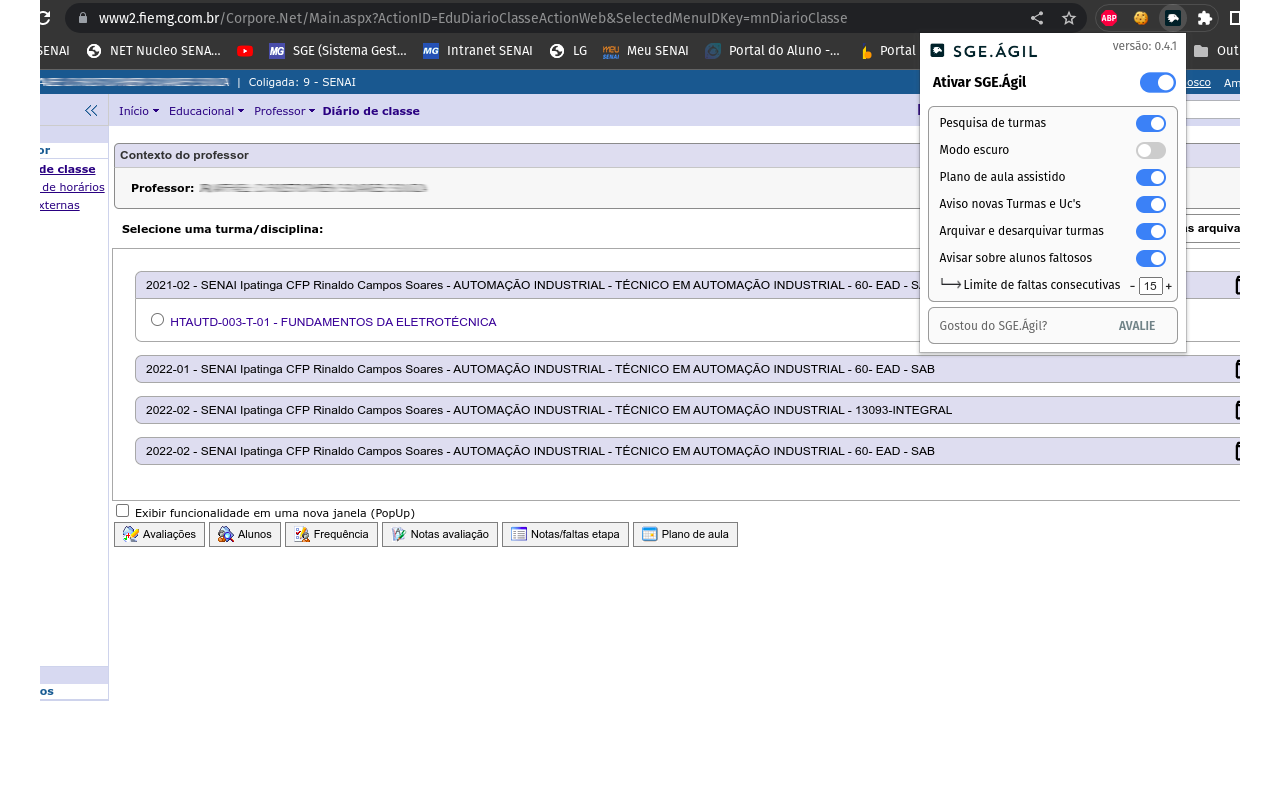
Task: Open the SGE (Sistema Gest... bookmark
Action: 338,51
